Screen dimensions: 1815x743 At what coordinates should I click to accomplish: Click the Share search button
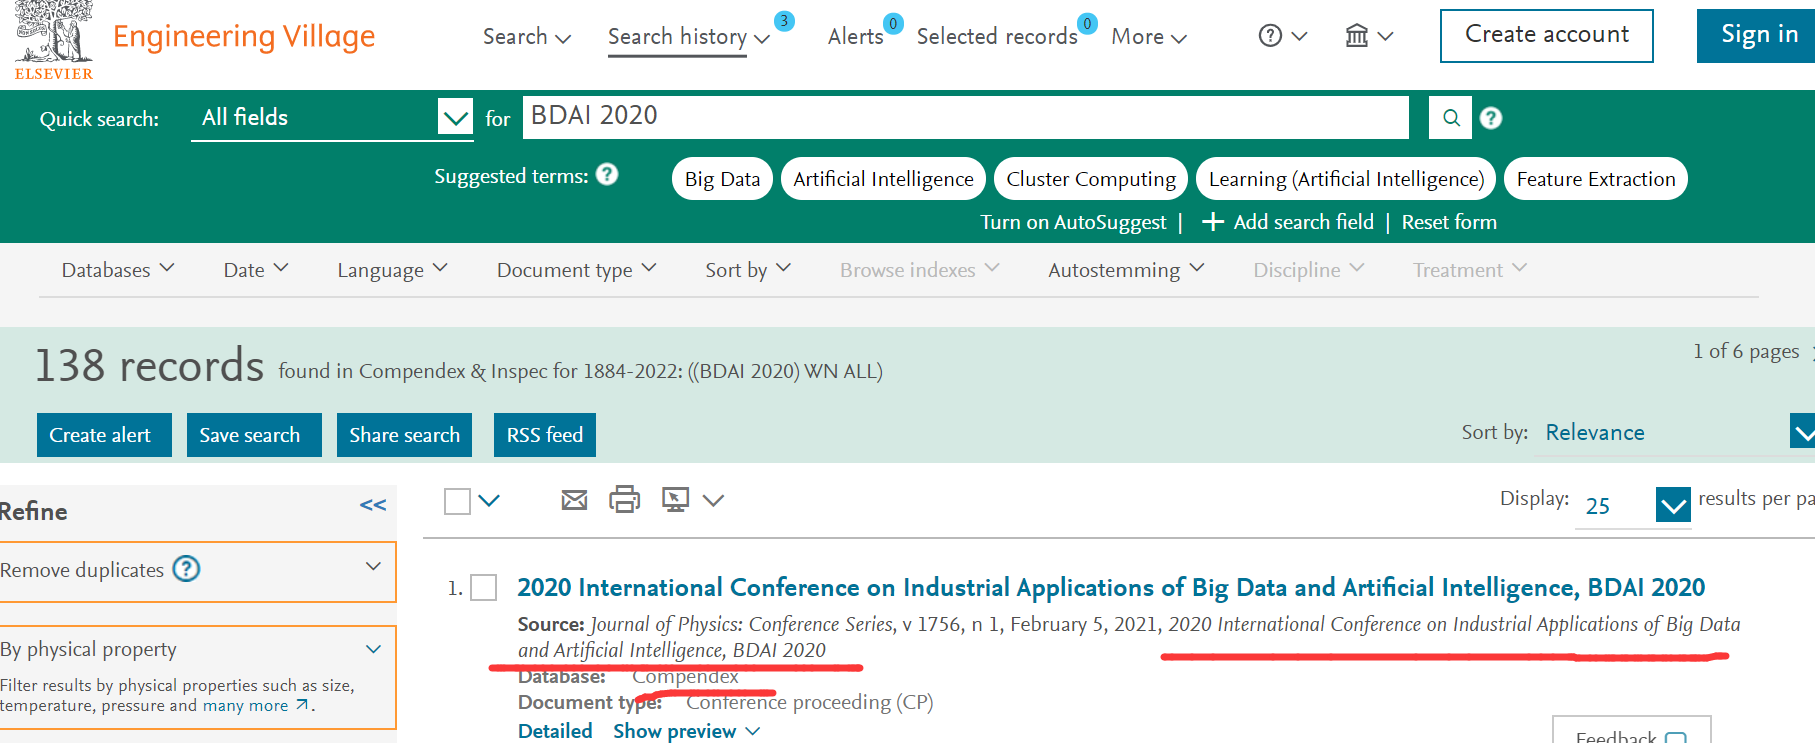405,435
